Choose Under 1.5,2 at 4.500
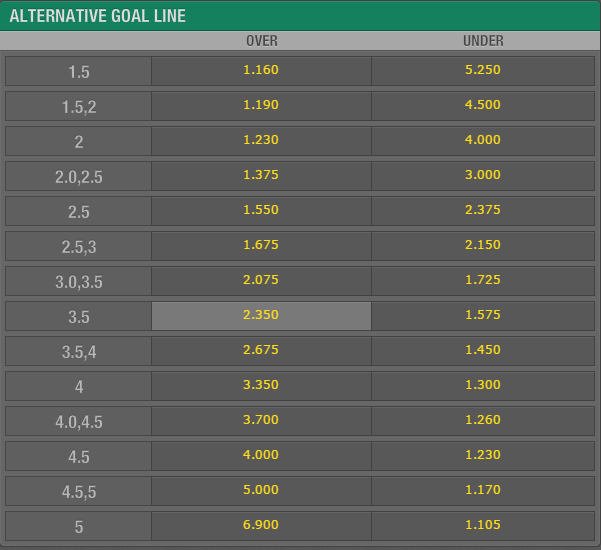Viewport: 601px width, 550px height. point(483,106)
